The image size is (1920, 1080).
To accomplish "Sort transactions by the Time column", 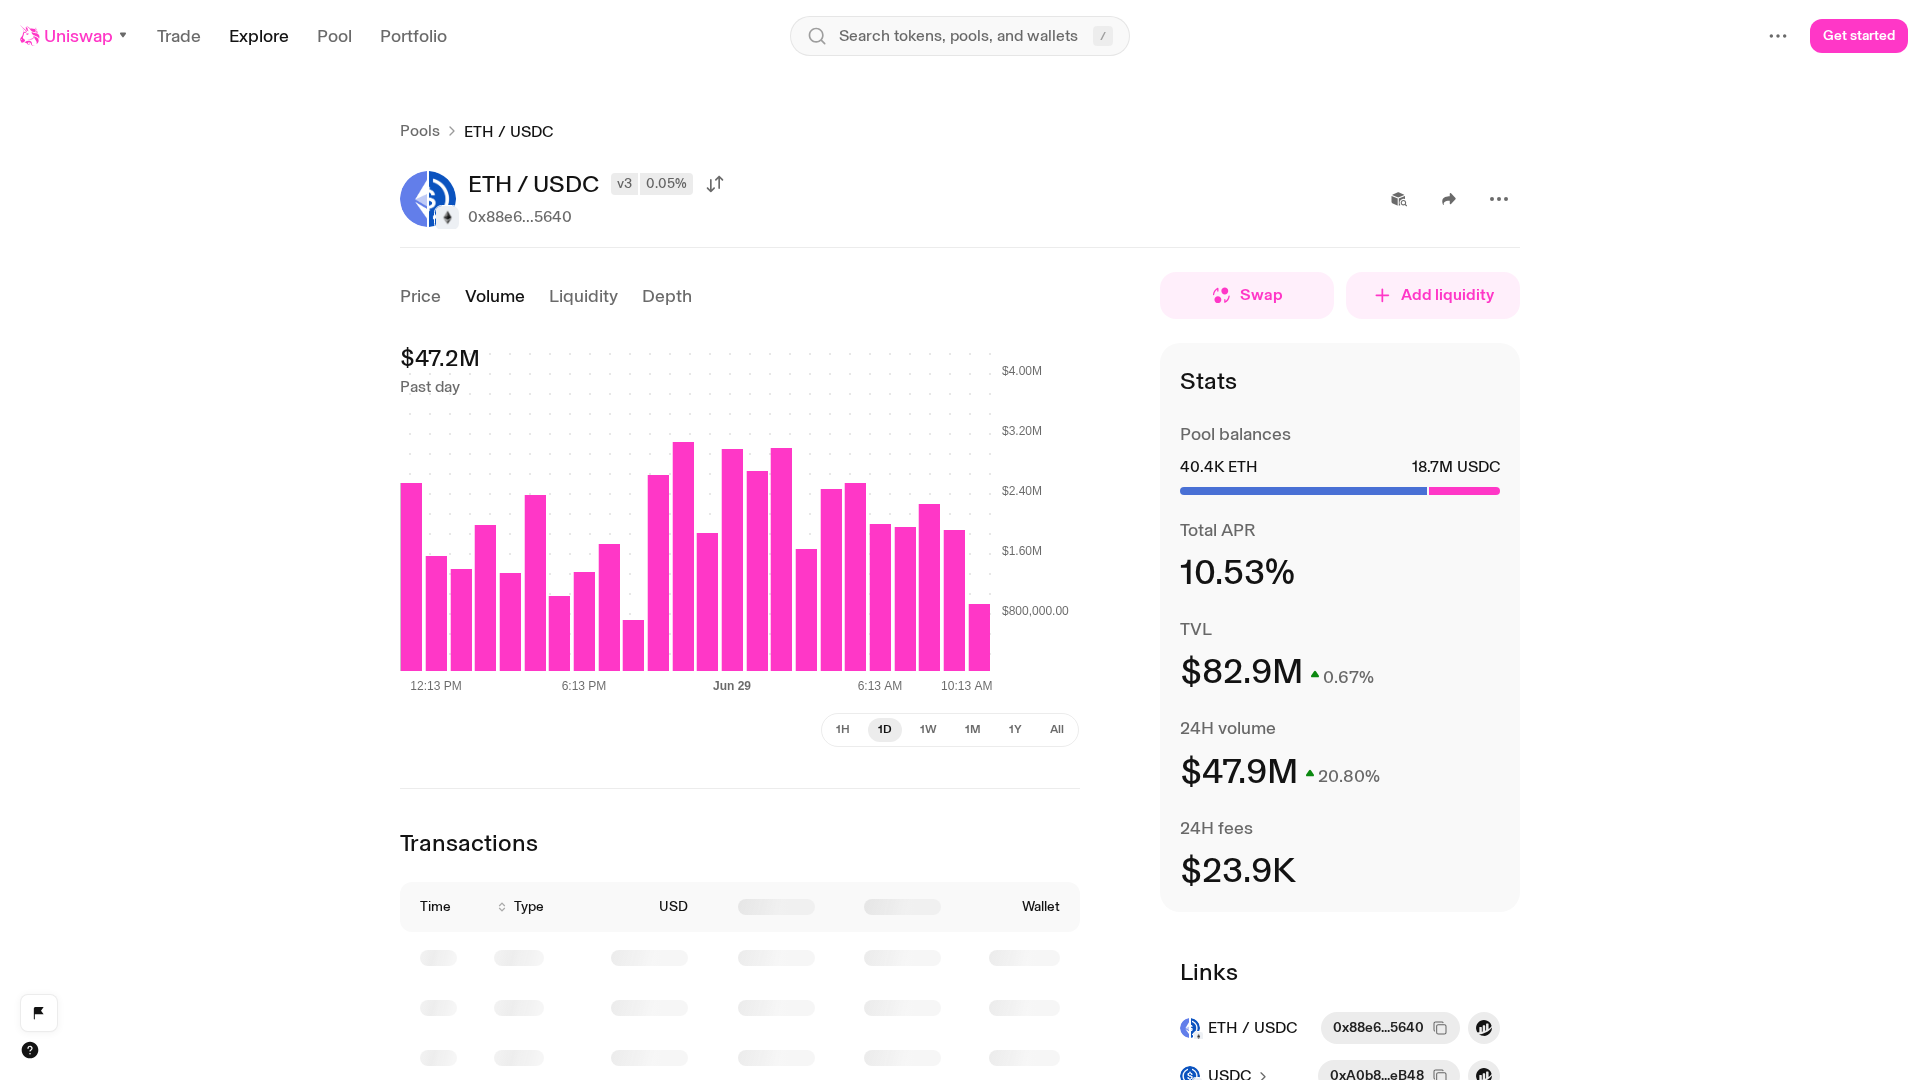I will click(435, 907).
